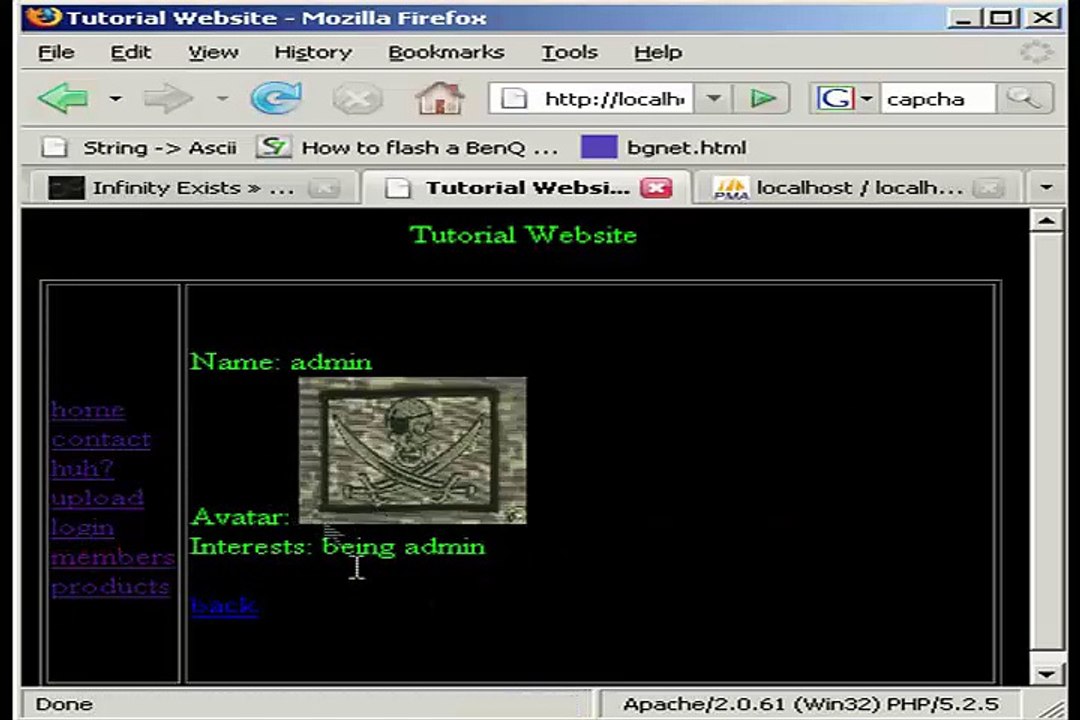Click the Infinity Exists tab favicon
Screen dimensions: 1080x720
66,187
